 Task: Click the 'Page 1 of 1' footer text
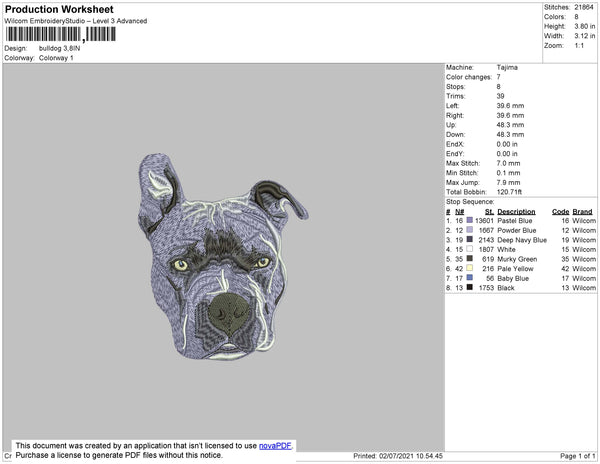pyautogui.click(x=577, y=456)
